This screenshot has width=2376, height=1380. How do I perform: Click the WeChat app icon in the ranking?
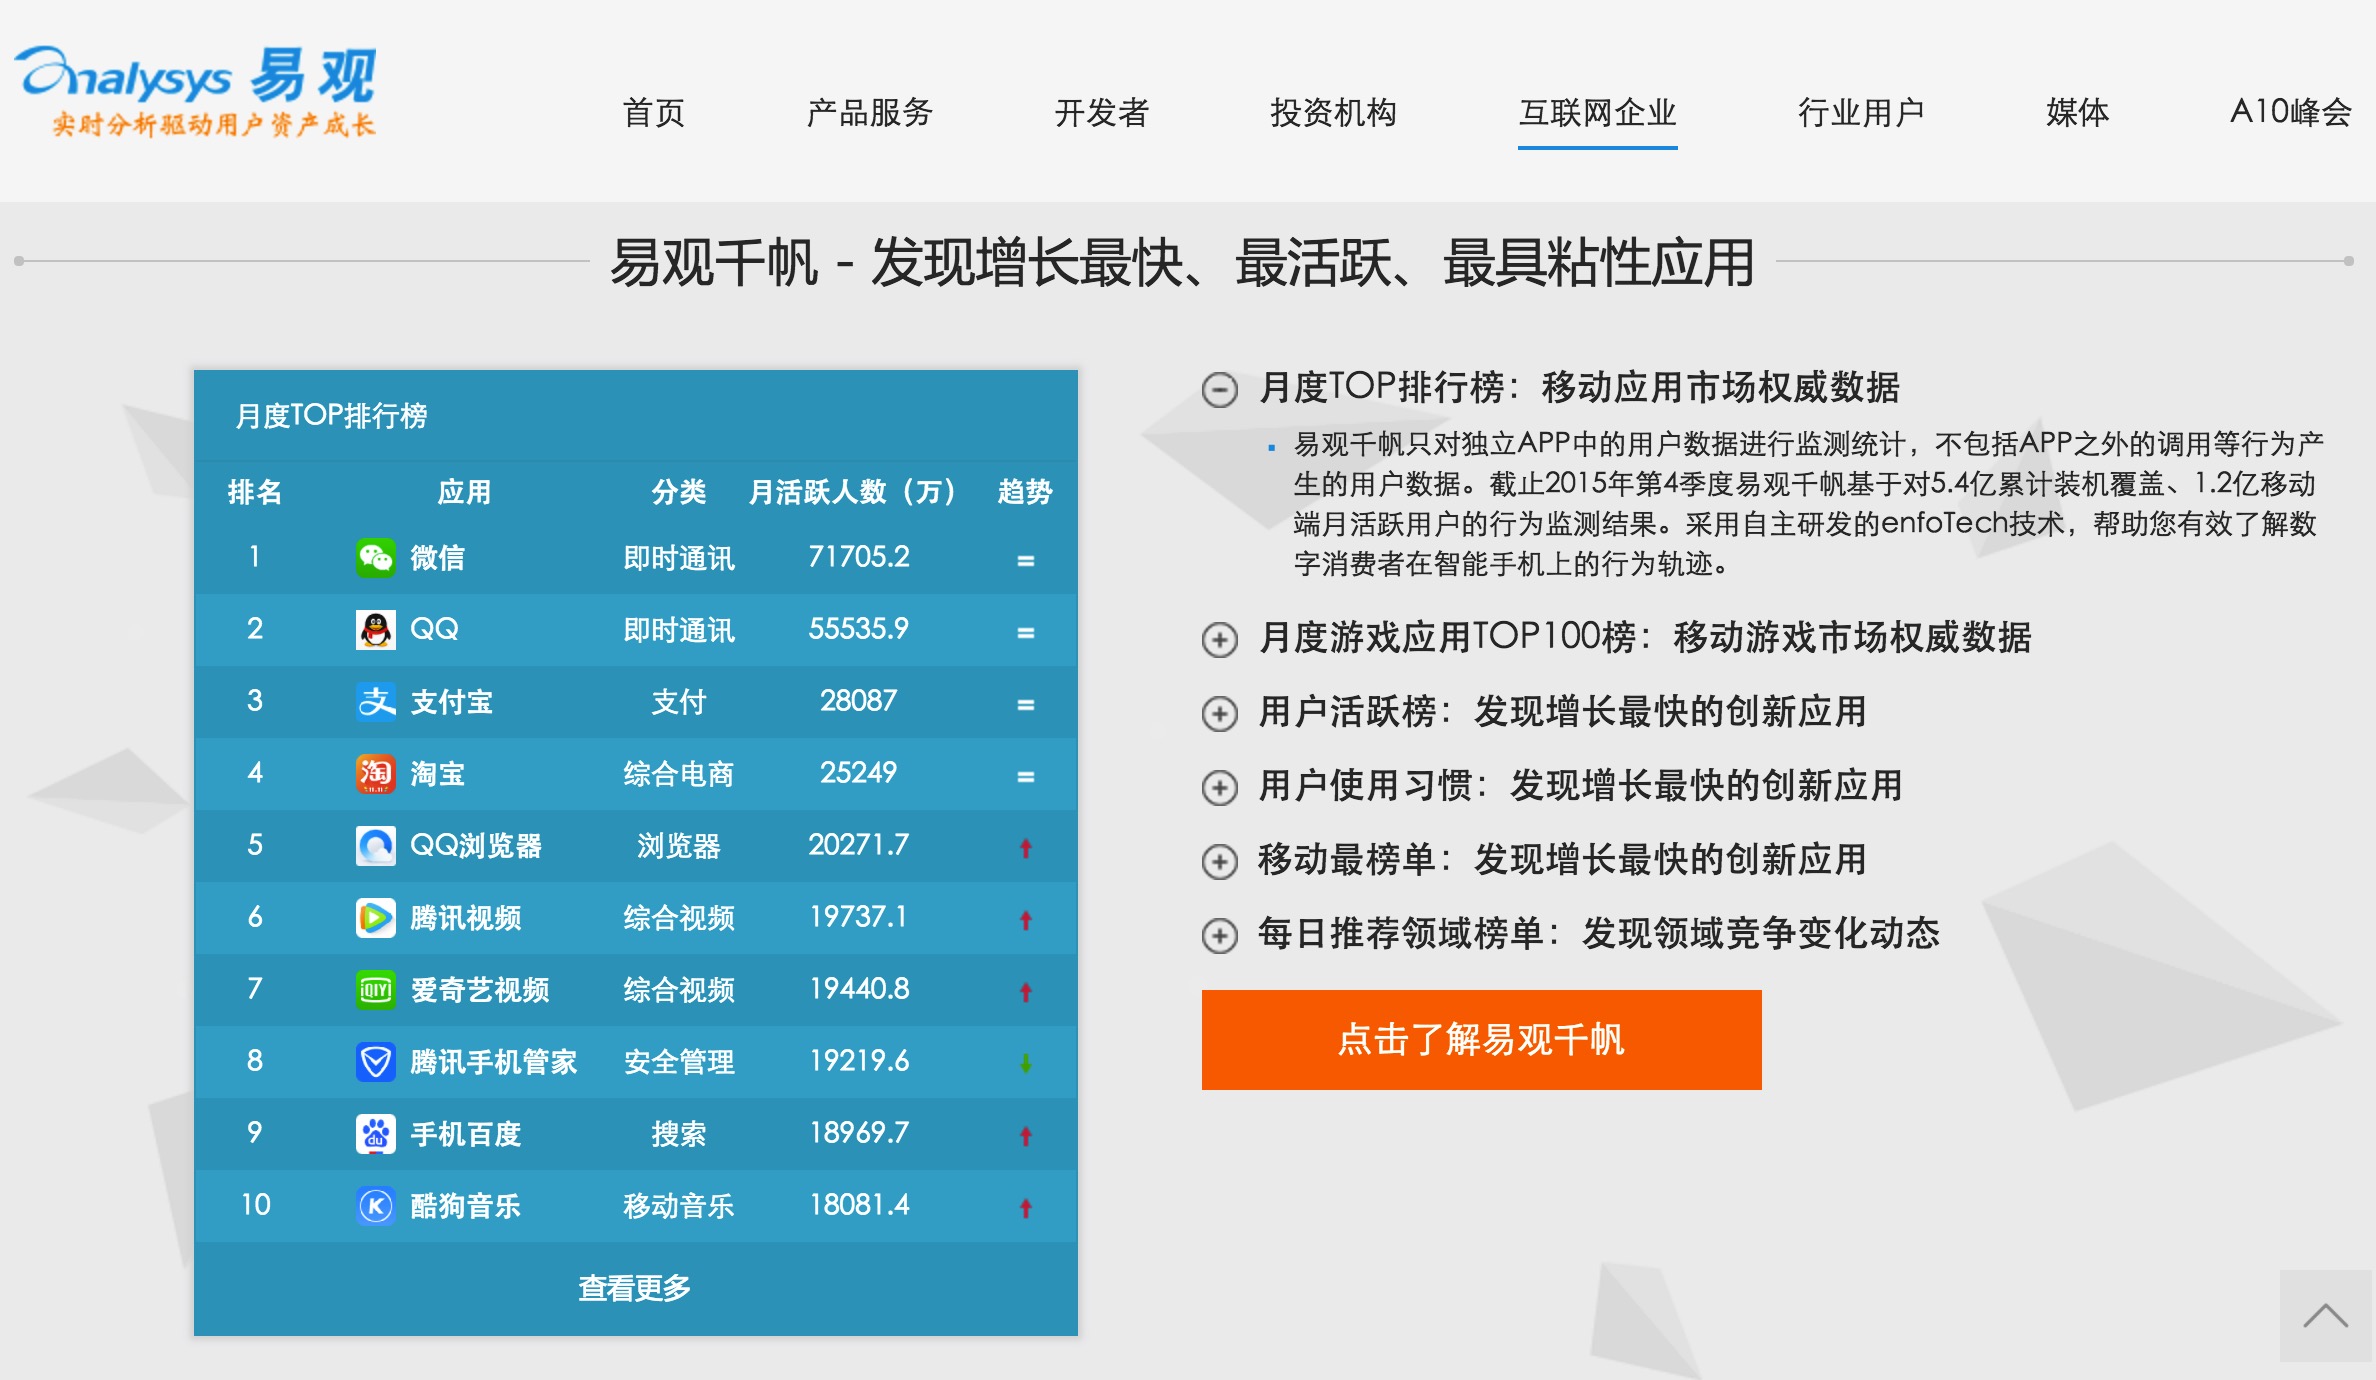click(375, 558)
